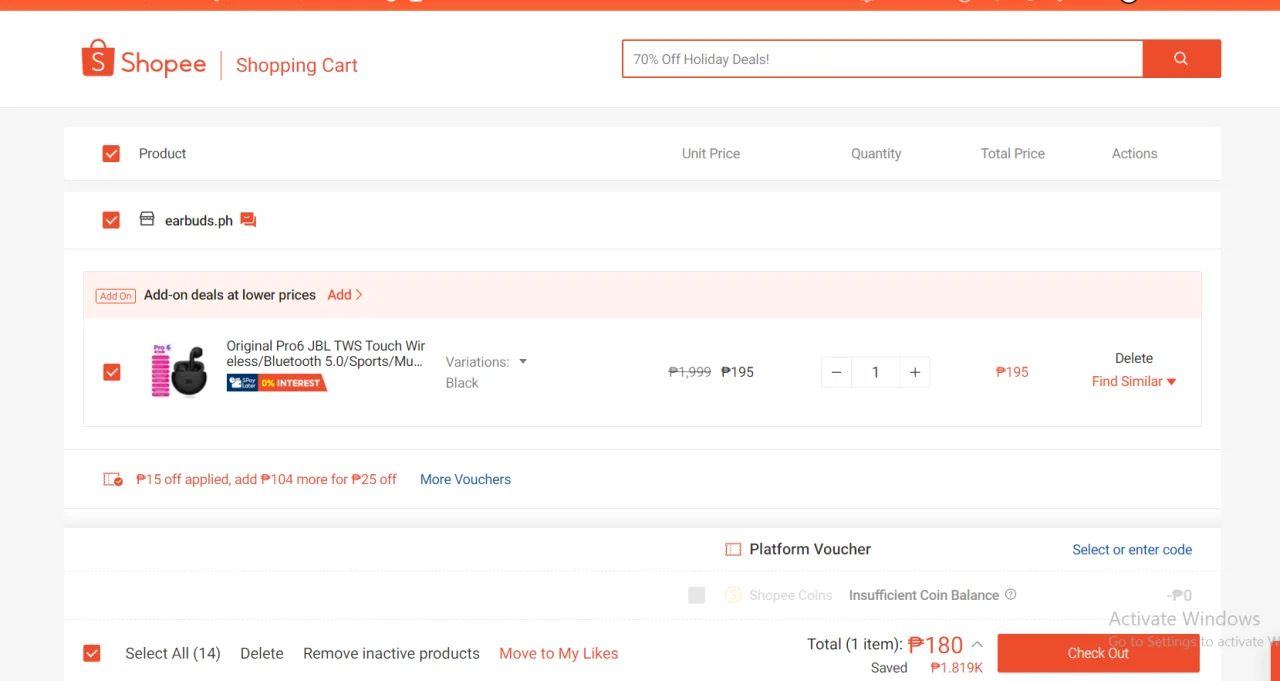The width and height of the screenshot is (1280, 681).
Task: Click the Quantity column header
Action: pos(876,154)
